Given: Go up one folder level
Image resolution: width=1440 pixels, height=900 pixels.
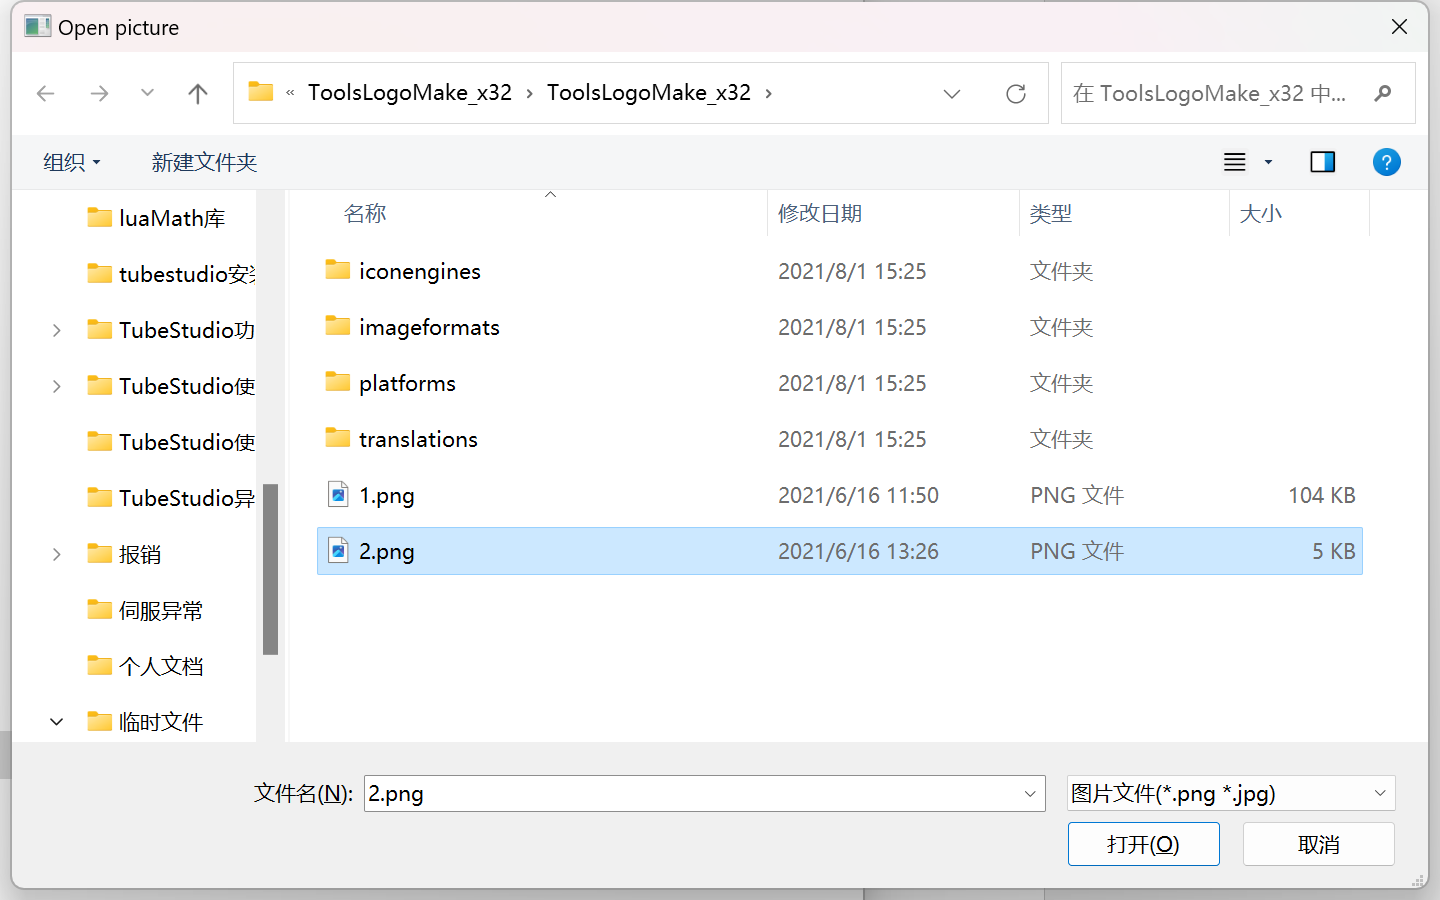Looking at the screenshot, I should tap(198, 94).
